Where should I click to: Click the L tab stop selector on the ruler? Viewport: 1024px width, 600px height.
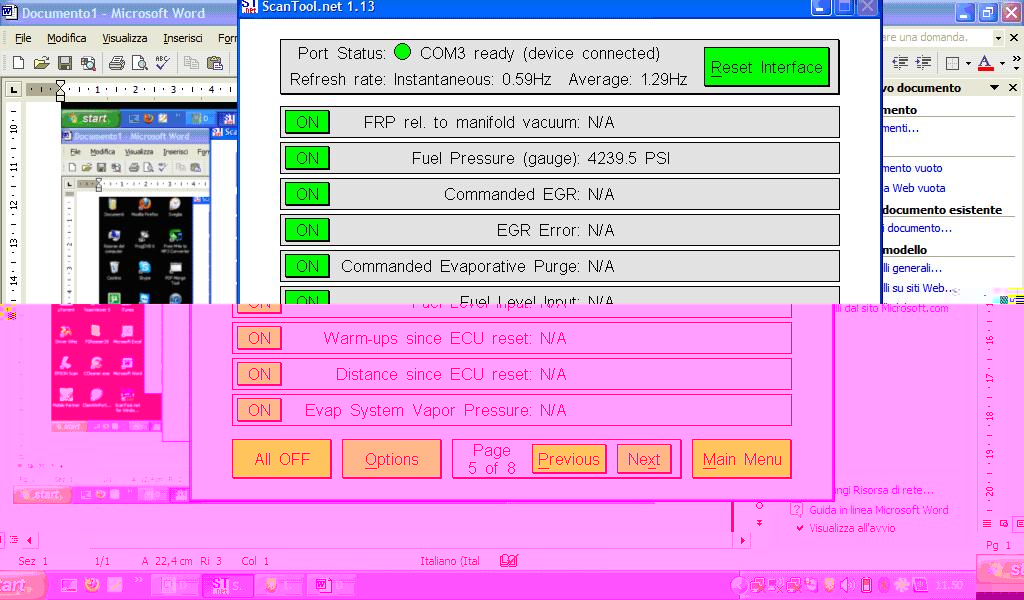point(13,89)
